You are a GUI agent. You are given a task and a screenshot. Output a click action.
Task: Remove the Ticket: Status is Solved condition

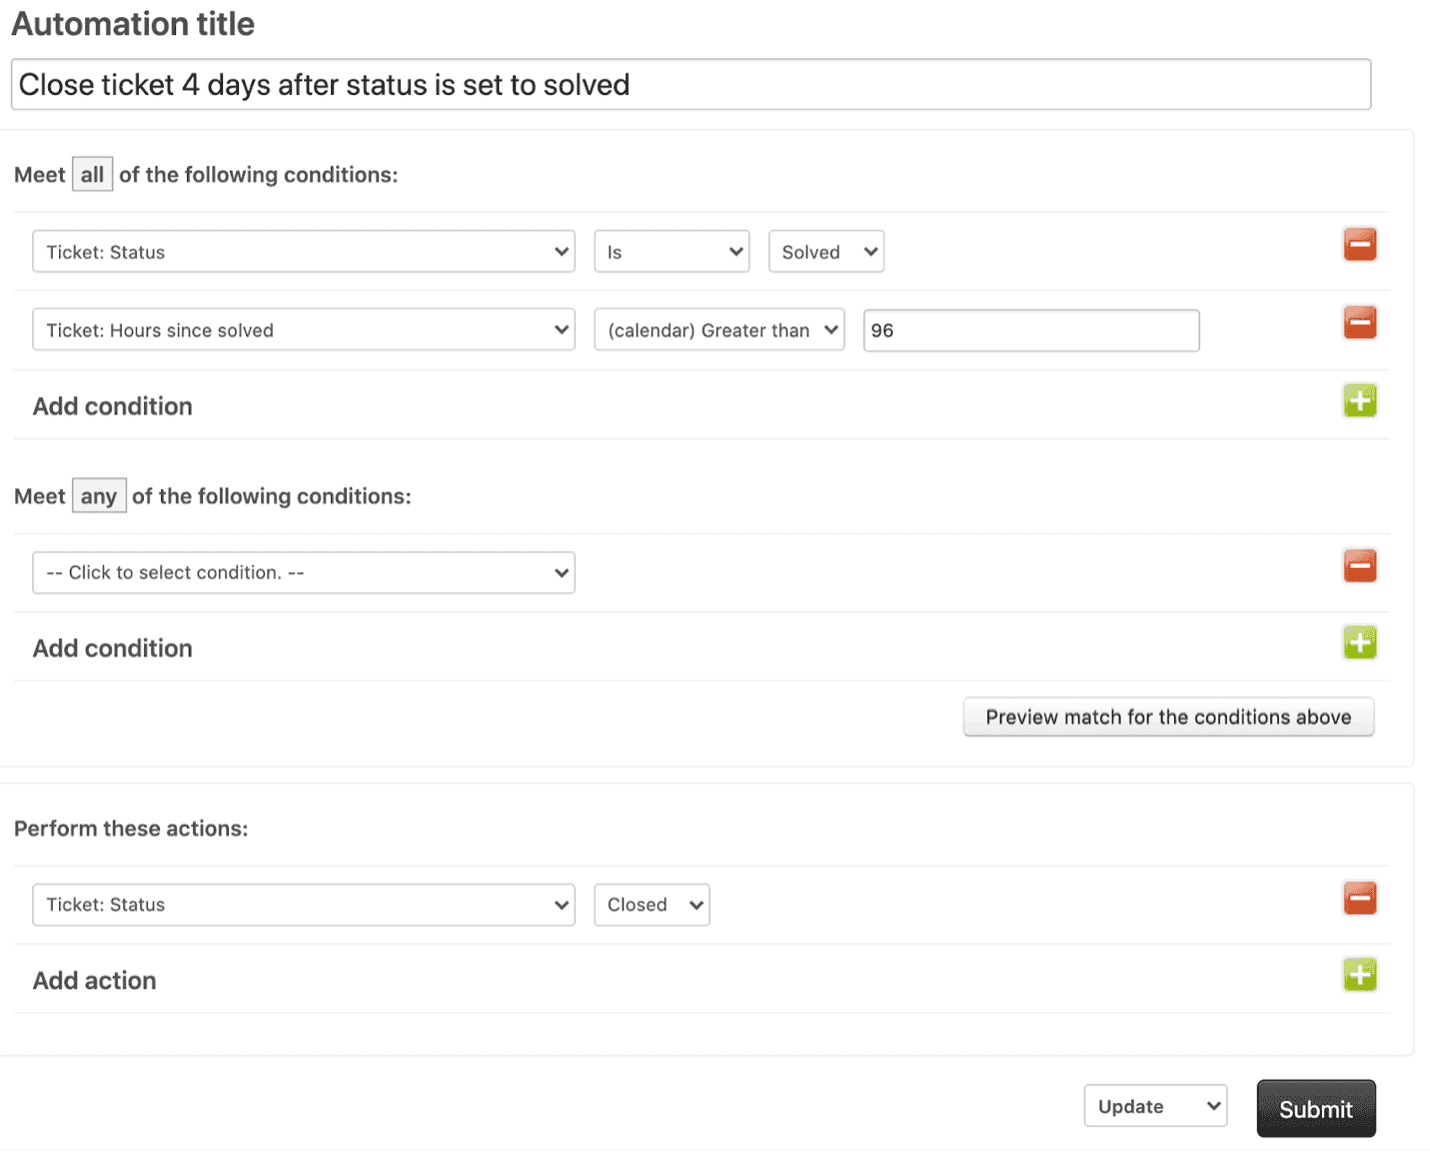point(1359,245)
